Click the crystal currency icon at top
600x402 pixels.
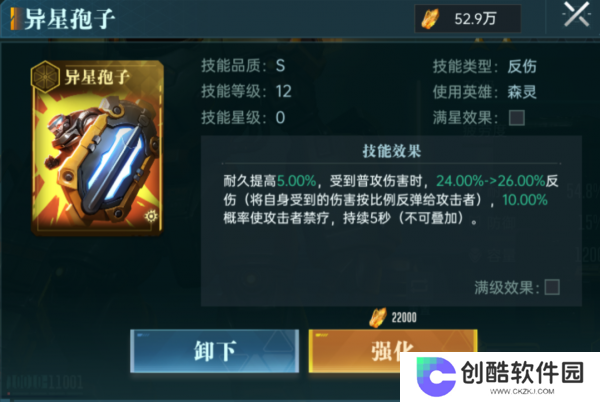[x=430, y=19]
